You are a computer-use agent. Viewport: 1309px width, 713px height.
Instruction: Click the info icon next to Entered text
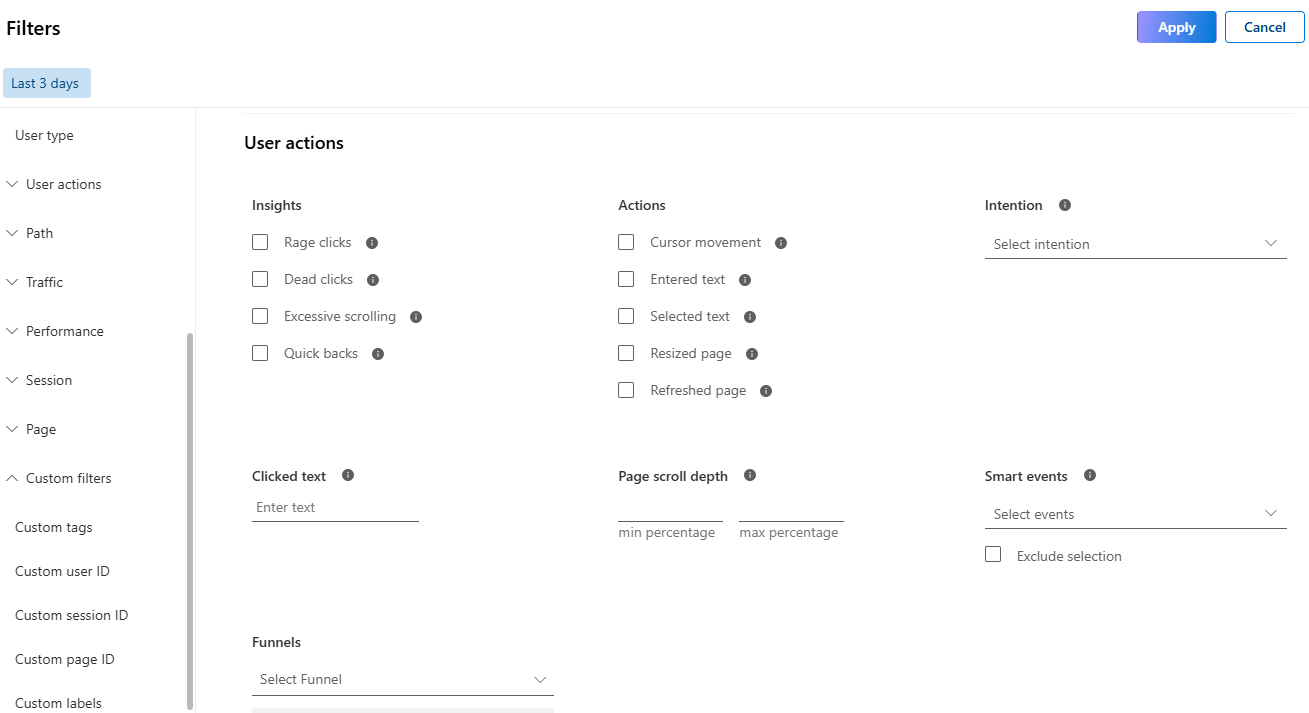[x=745, y=280]
